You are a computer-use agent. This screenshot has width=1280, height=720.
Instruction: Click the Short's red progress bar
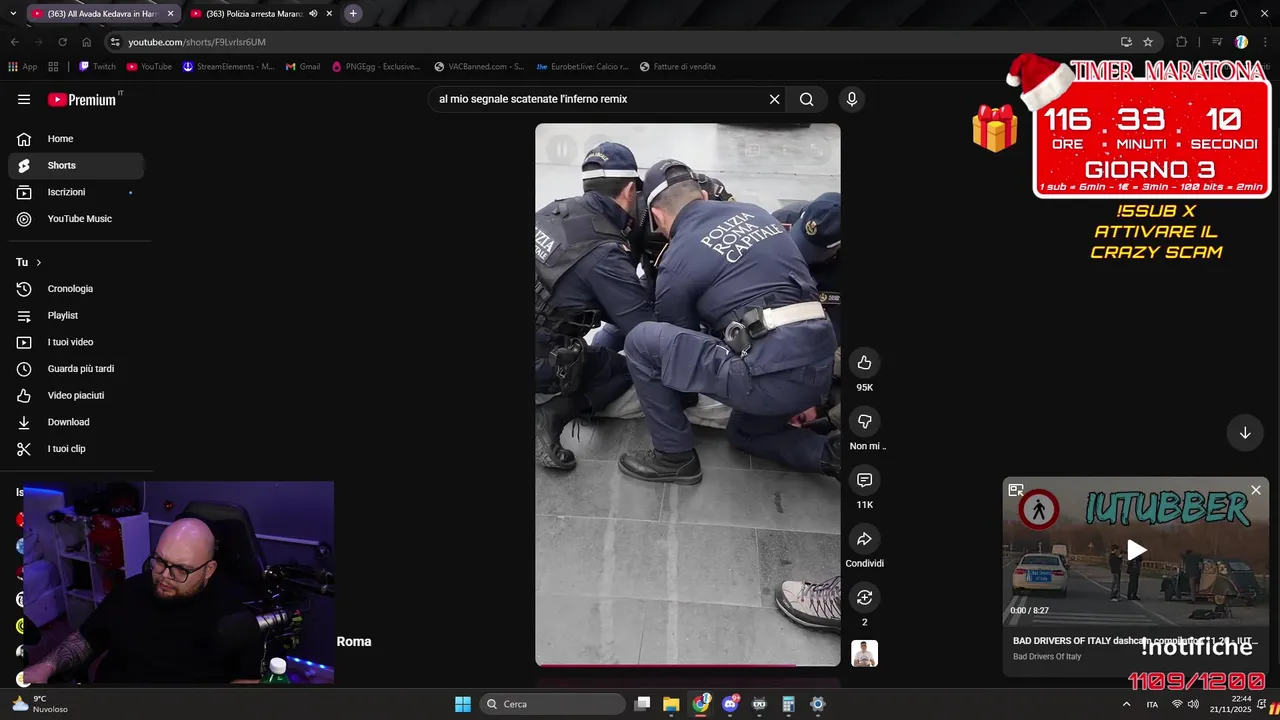point(688,664)
